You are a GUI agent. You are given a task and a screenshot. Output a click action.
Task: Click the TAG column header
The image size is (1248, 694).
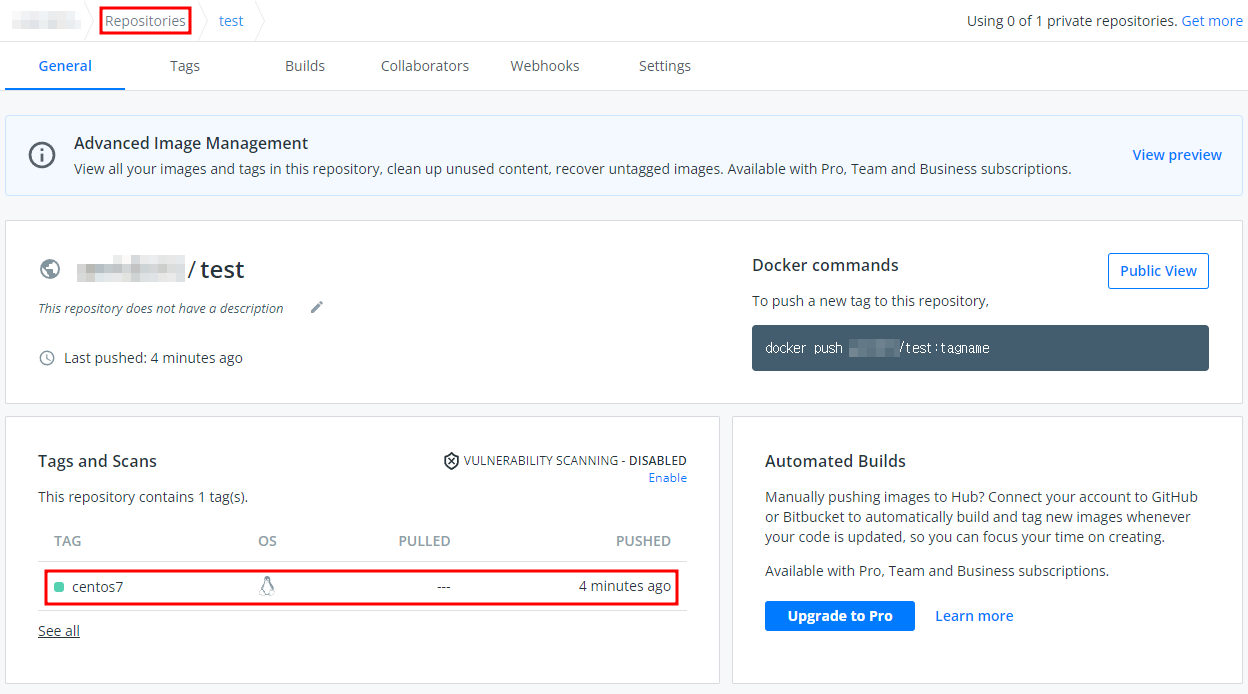pyautogui.click(x=68, y=541)
